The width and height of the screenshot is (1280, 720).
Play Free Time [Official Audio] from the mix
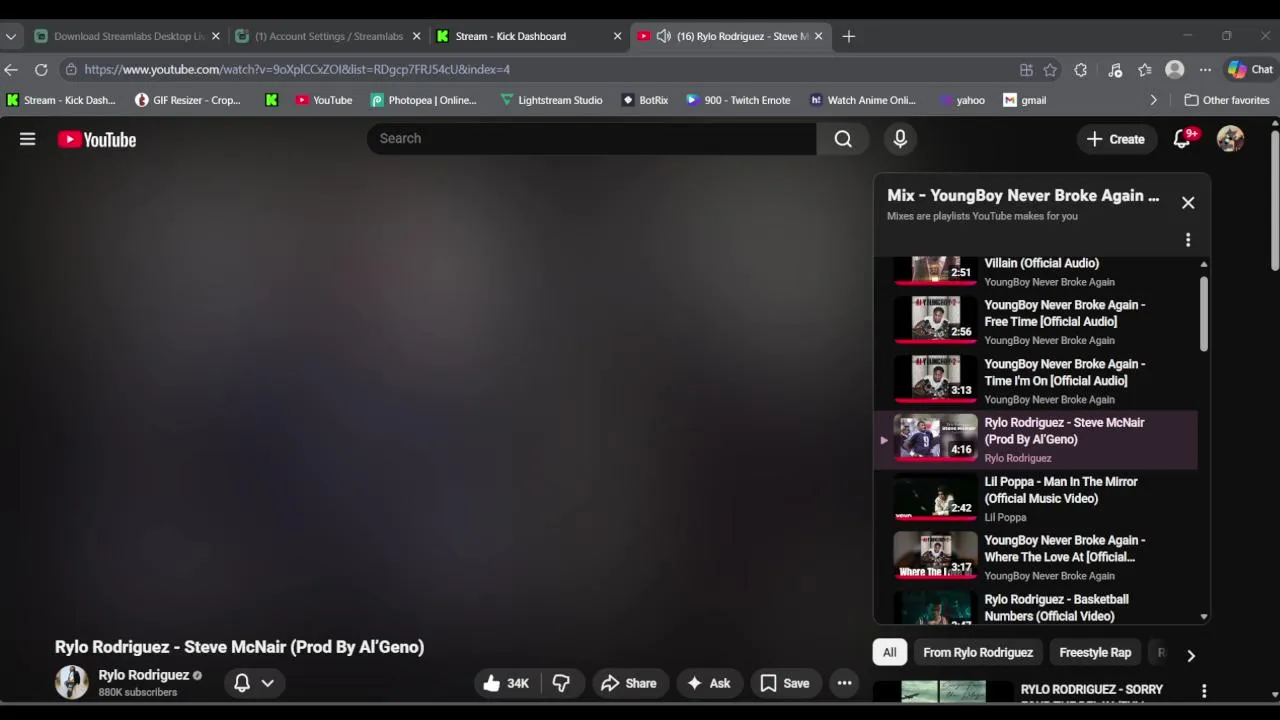1036,322
